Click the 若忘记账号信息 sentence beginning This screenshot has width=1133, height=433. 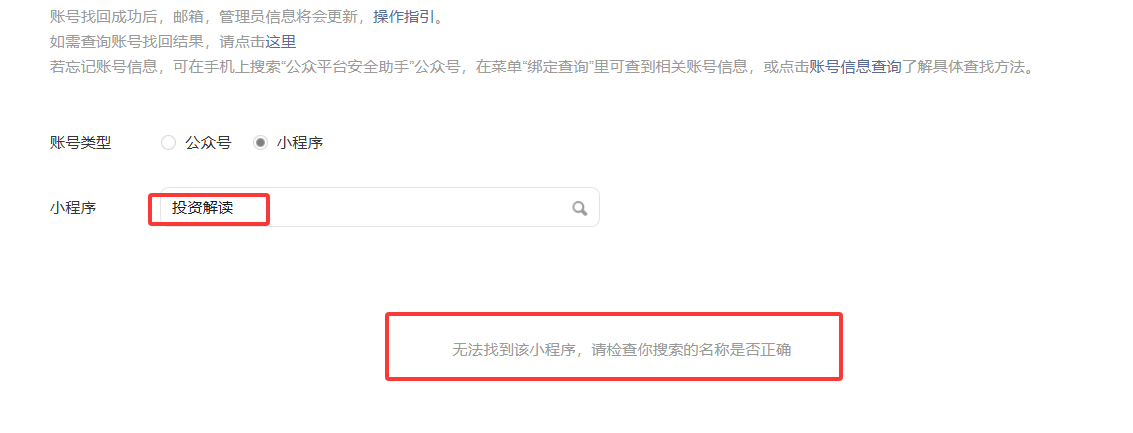(x=103, y=67)
